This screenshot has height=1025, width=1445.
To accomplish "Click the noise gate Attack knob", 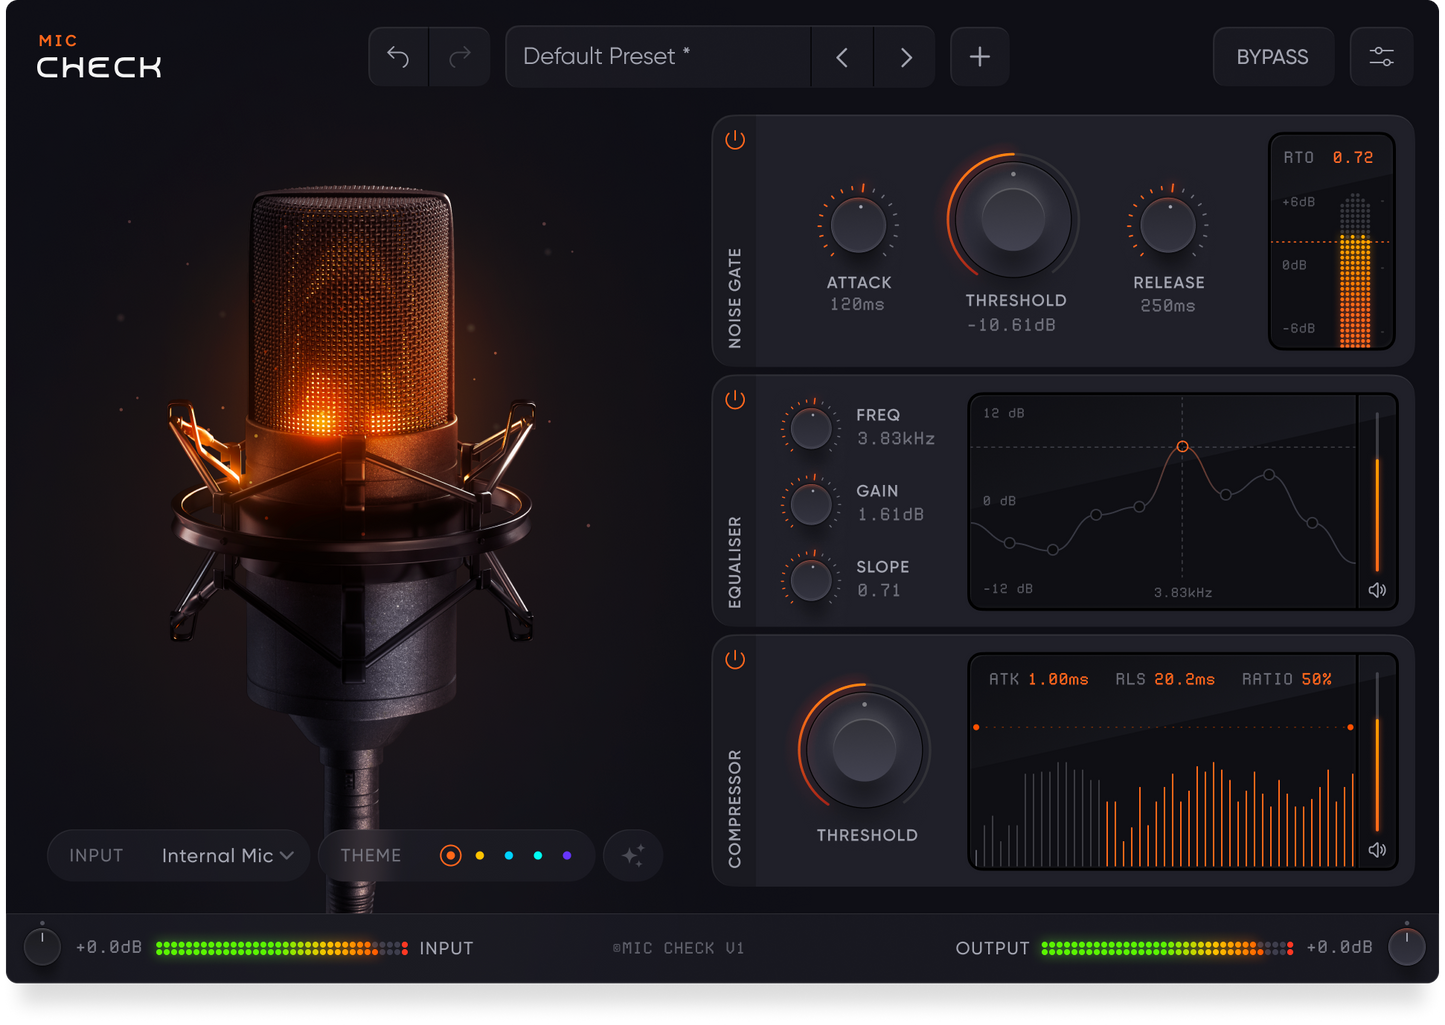I will (858, 224).
